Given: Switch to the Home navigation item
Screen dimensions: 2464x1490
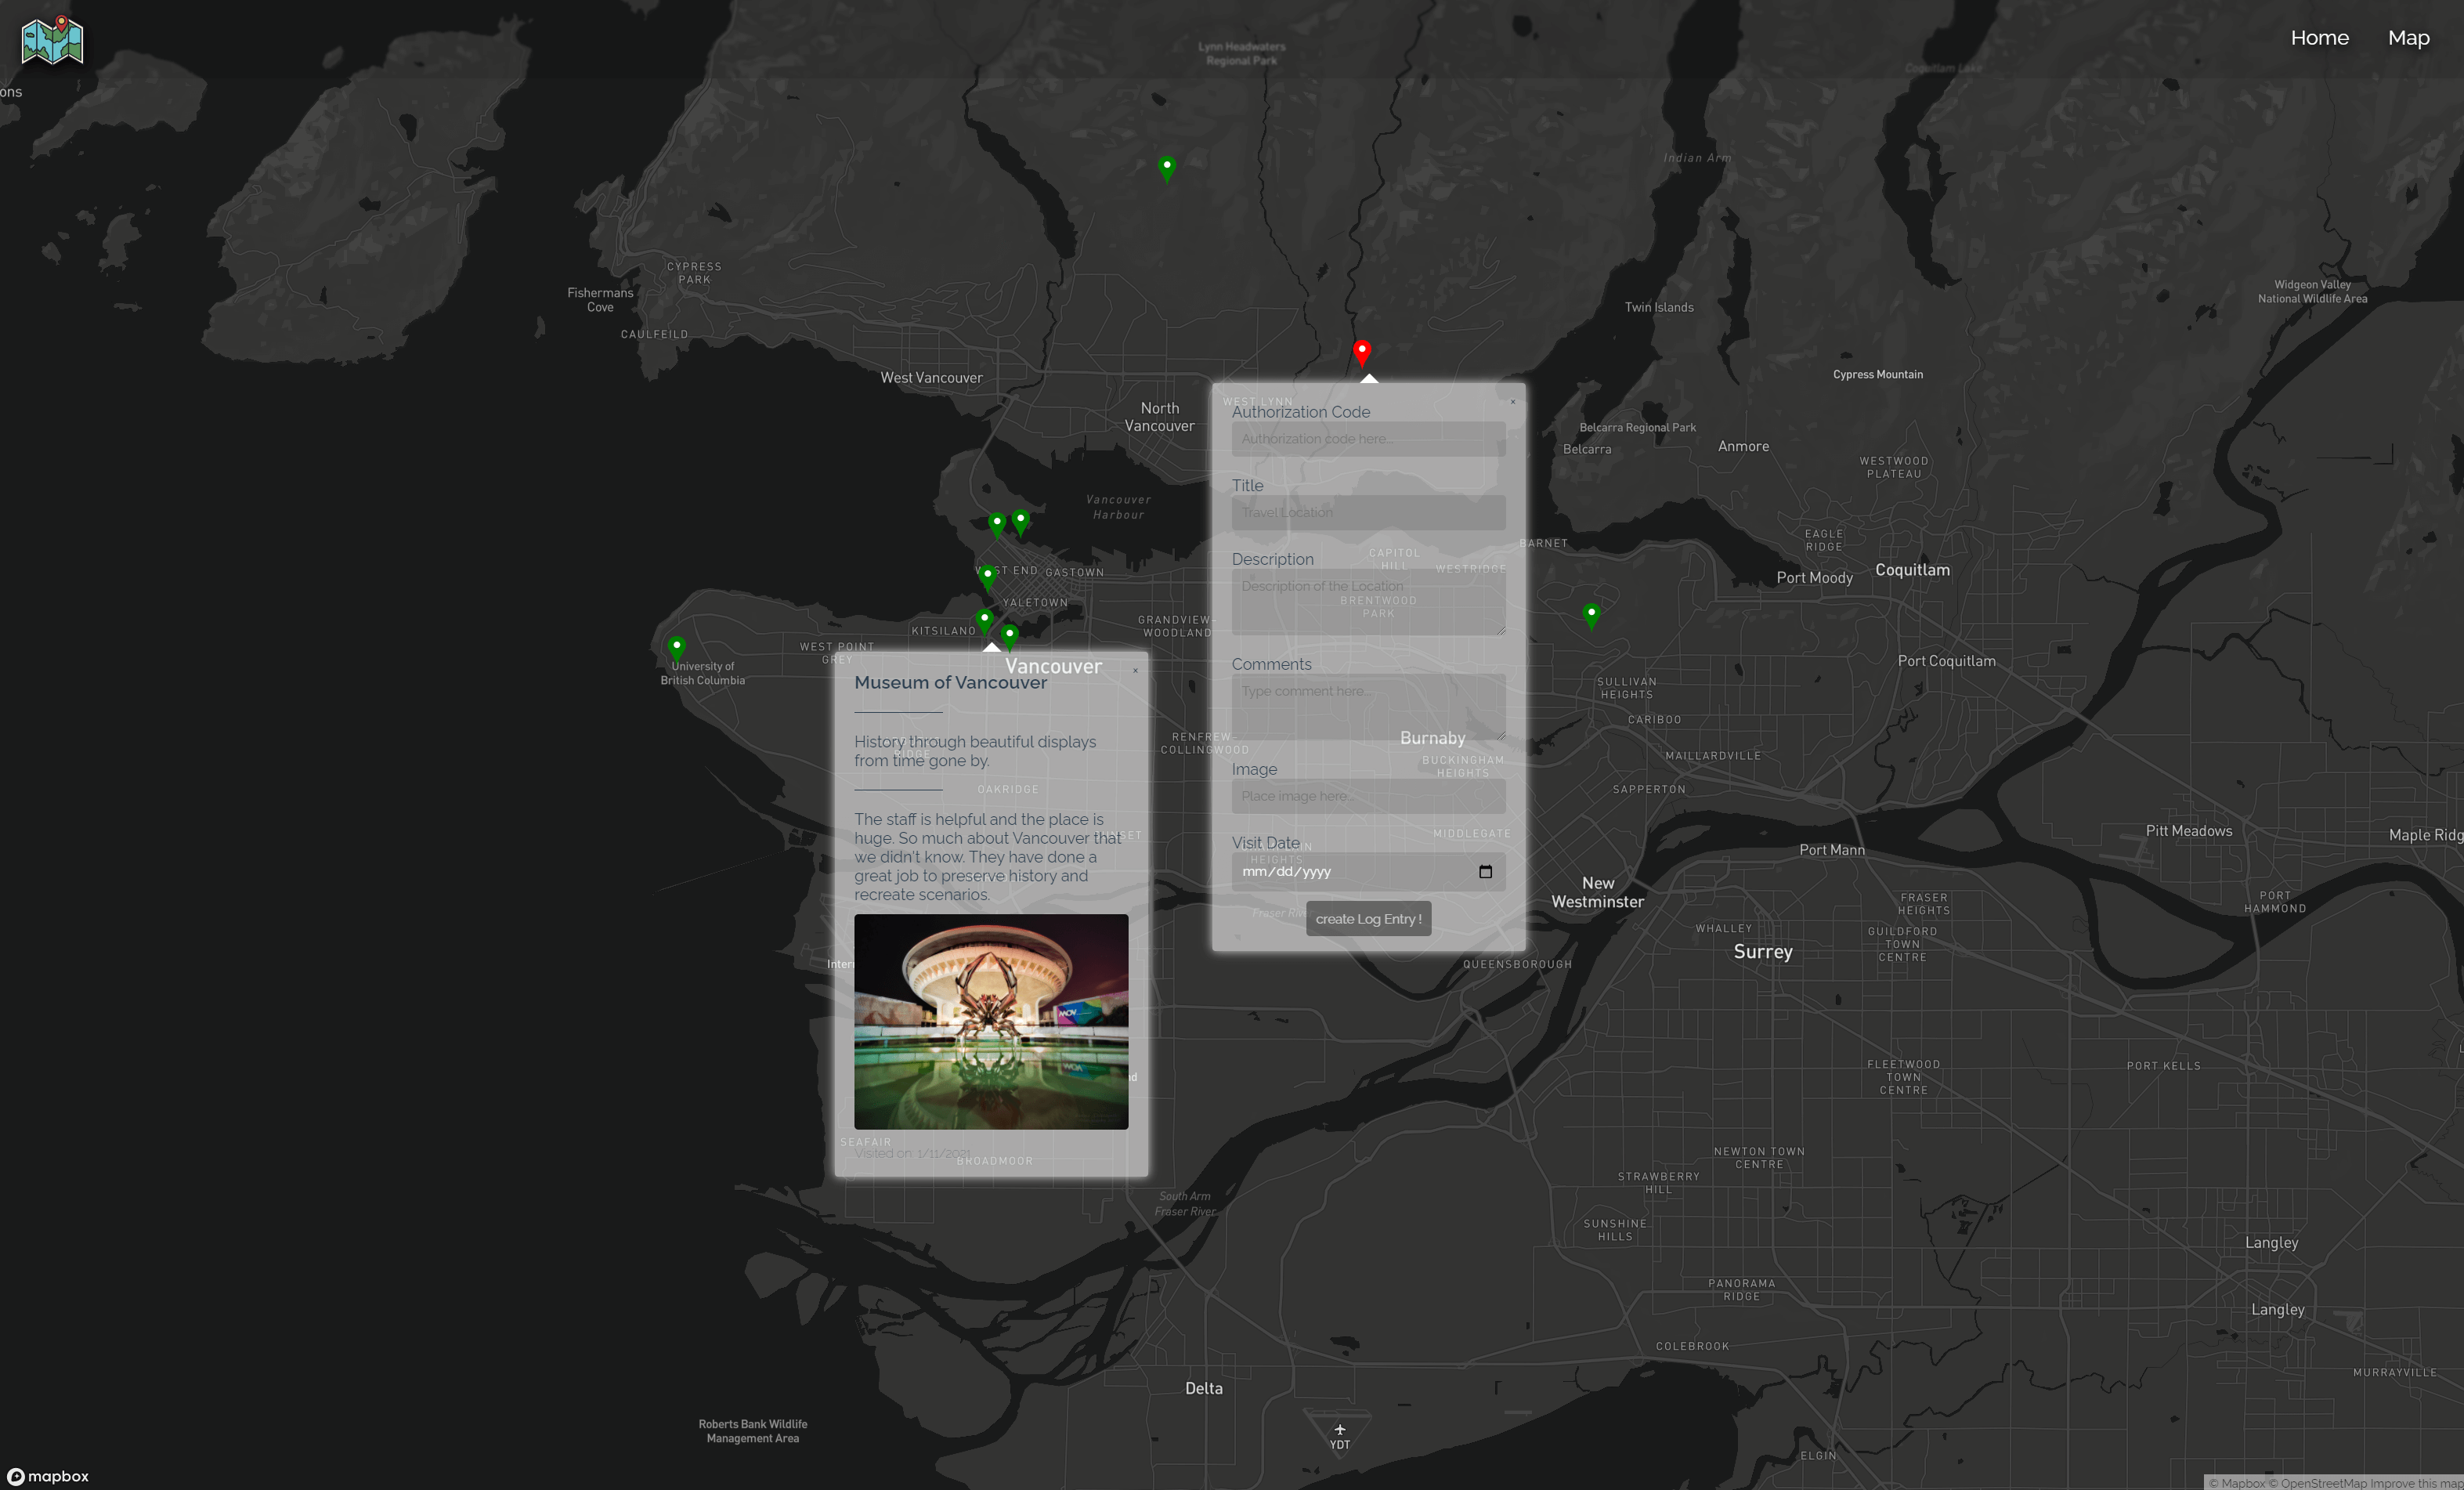Looking at the screenshot, I should pyautogui.click(x=2320, y=38).
